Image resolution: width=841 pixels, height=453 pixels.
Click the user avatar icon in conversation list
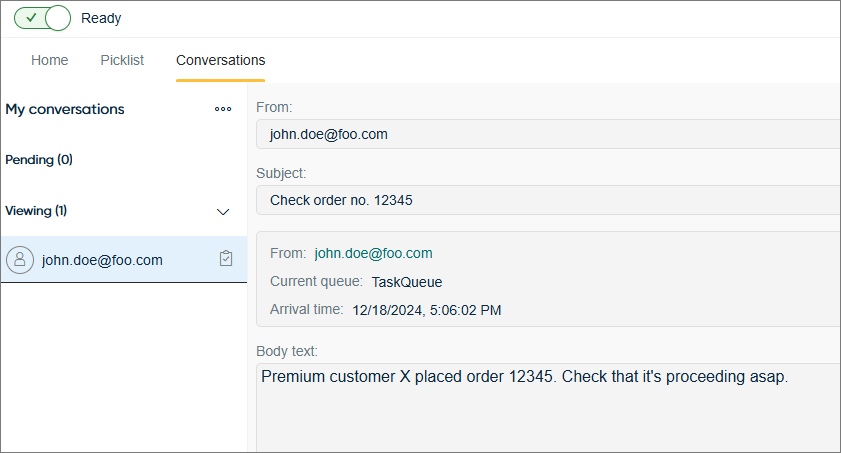20,259
